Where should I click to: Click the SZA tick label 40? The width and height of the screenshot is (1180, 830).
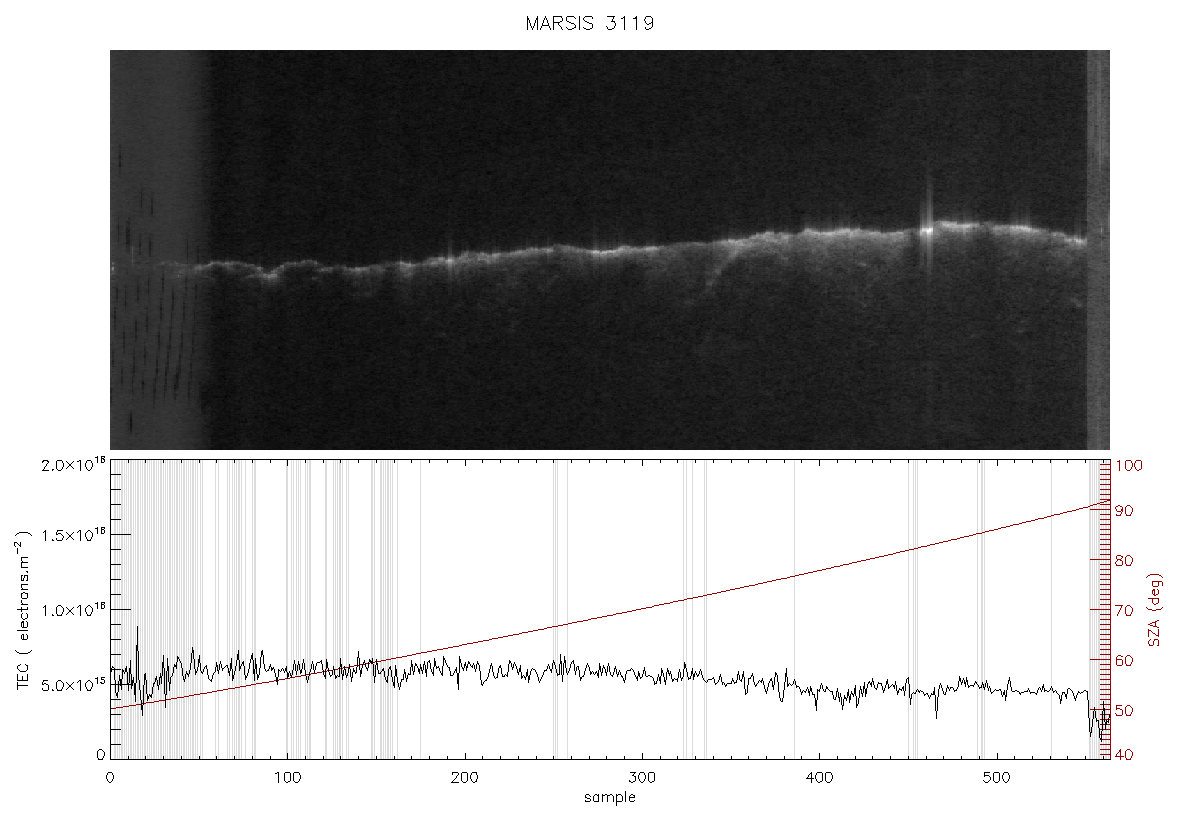click(1124, 755)
